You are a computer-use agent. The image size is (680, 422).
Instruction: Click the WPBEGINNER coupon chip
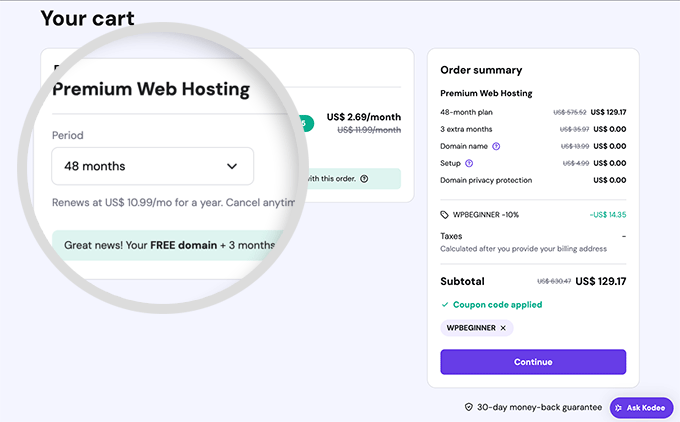tap(471, 328)
